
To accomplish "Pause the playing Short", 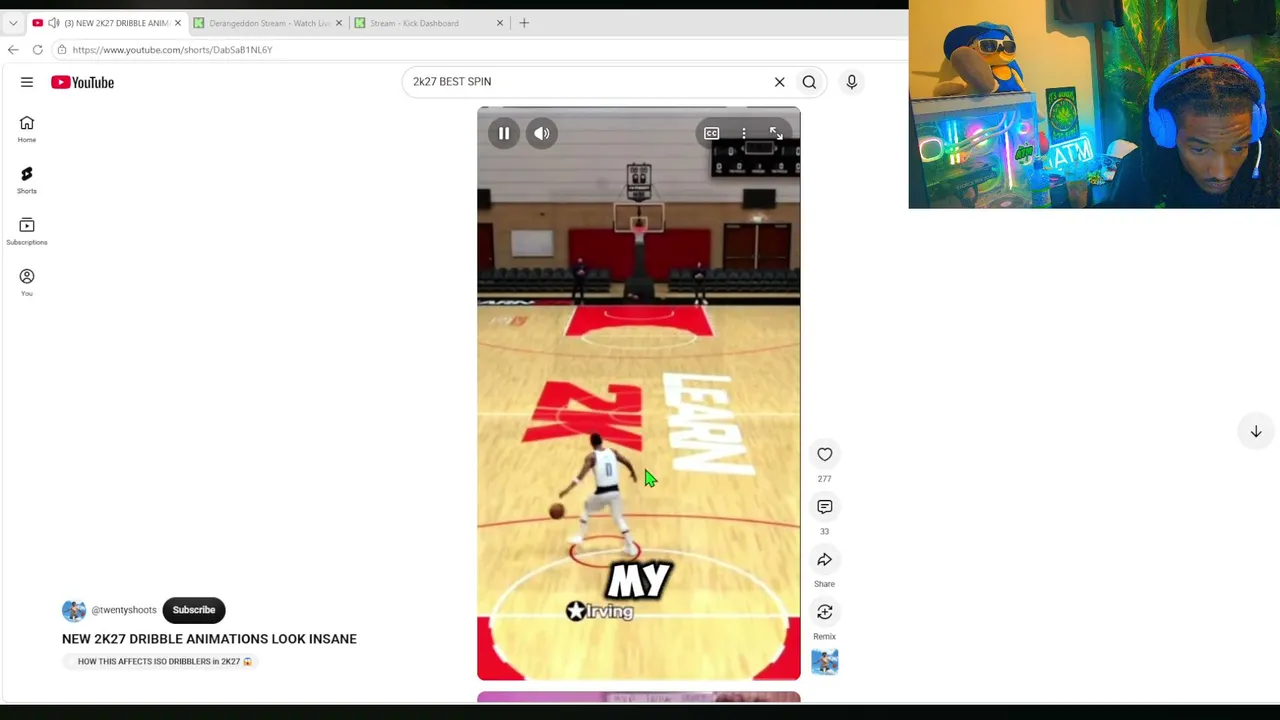I will click(504, 133).
